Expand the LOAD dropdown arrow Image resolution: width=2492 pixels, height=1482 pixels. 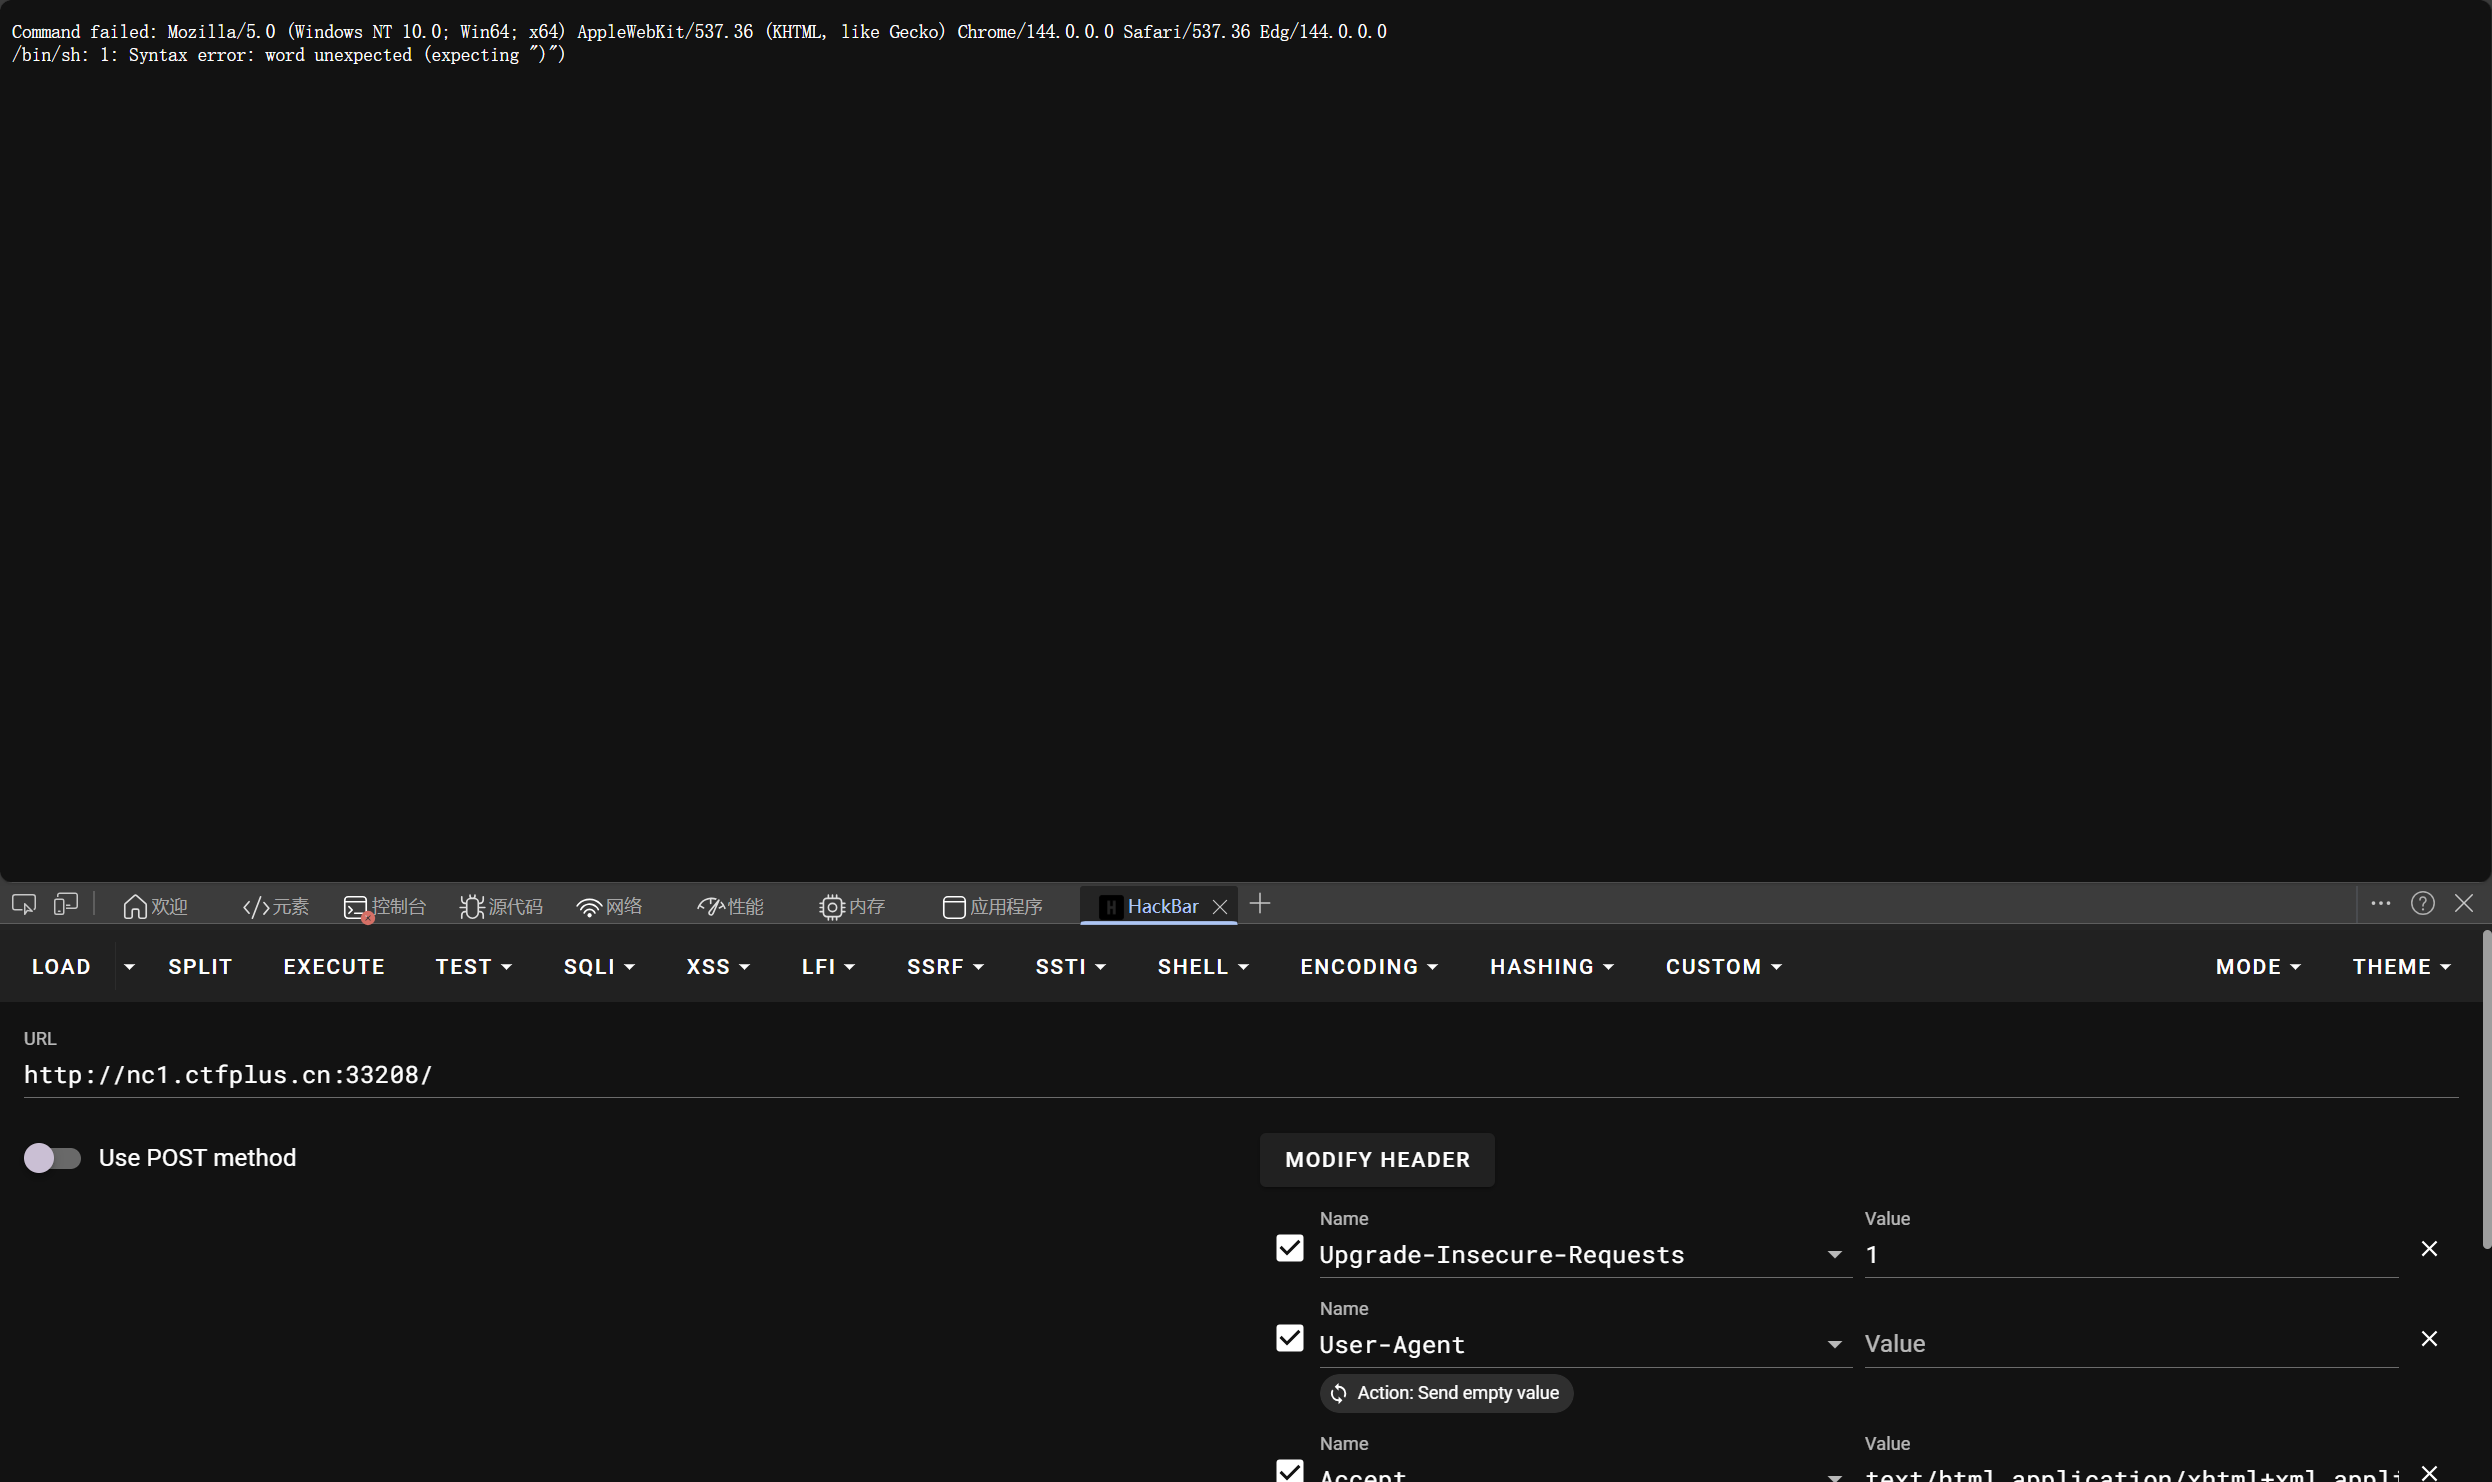129,967
